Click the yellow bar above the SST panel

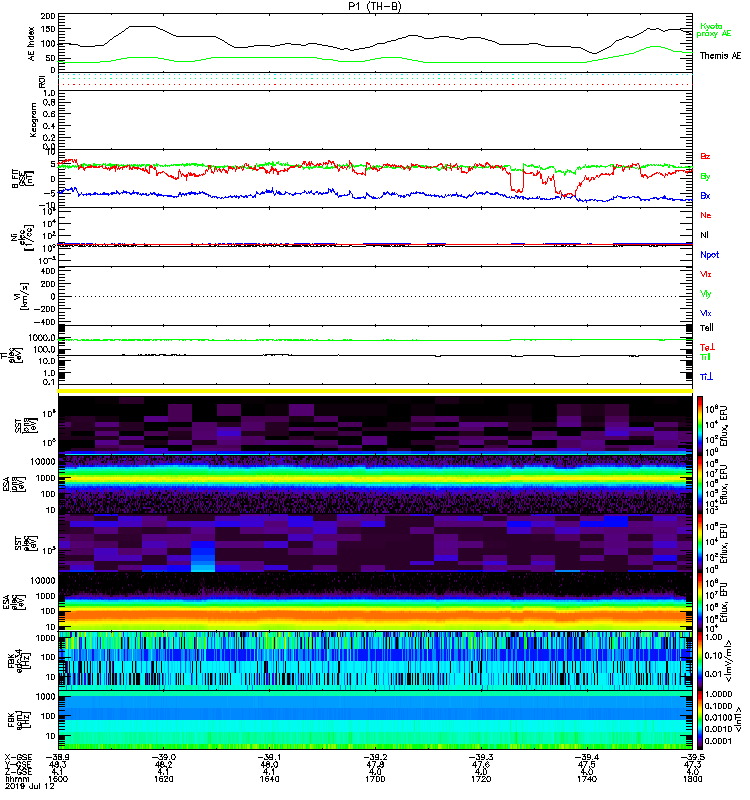375,391
